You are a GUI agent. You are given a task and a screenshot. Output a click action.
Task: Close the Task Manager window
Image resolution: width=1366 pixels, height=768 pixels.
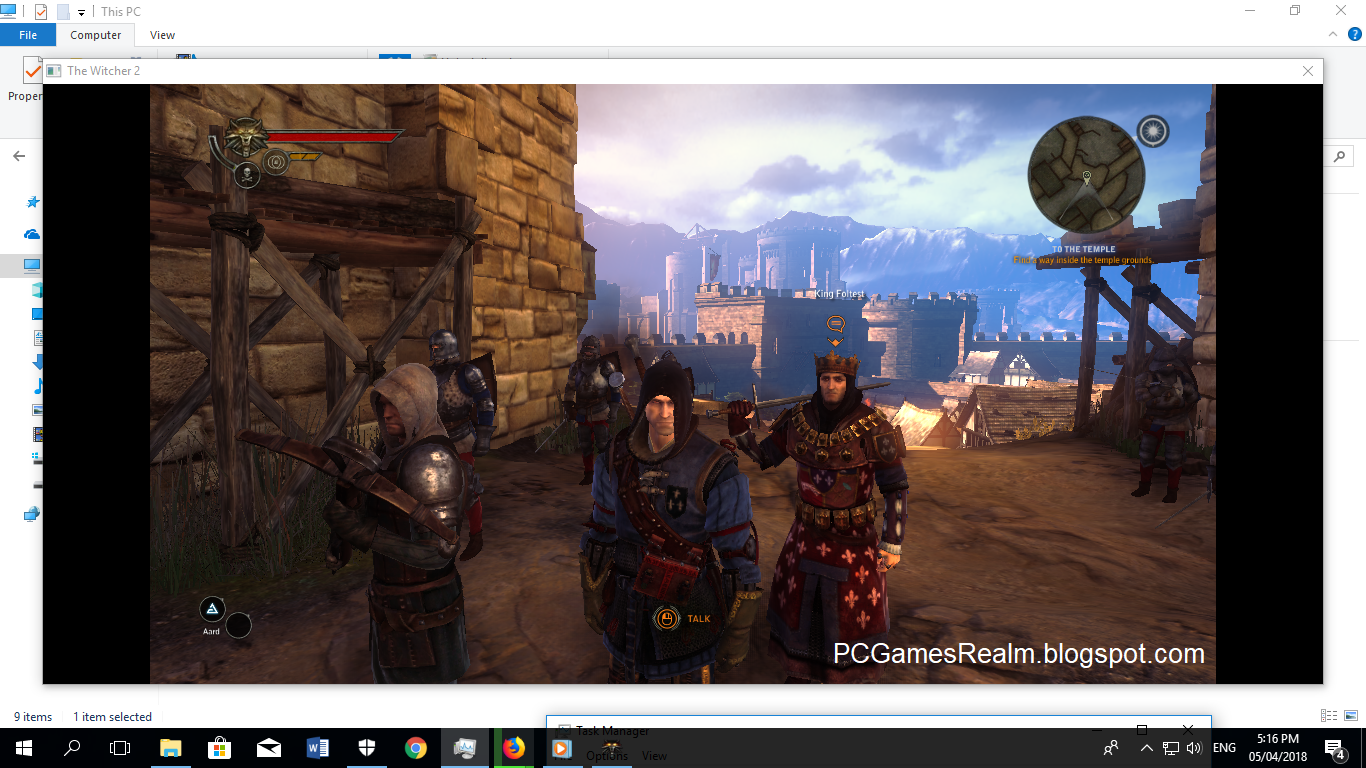click(1187, 728)
